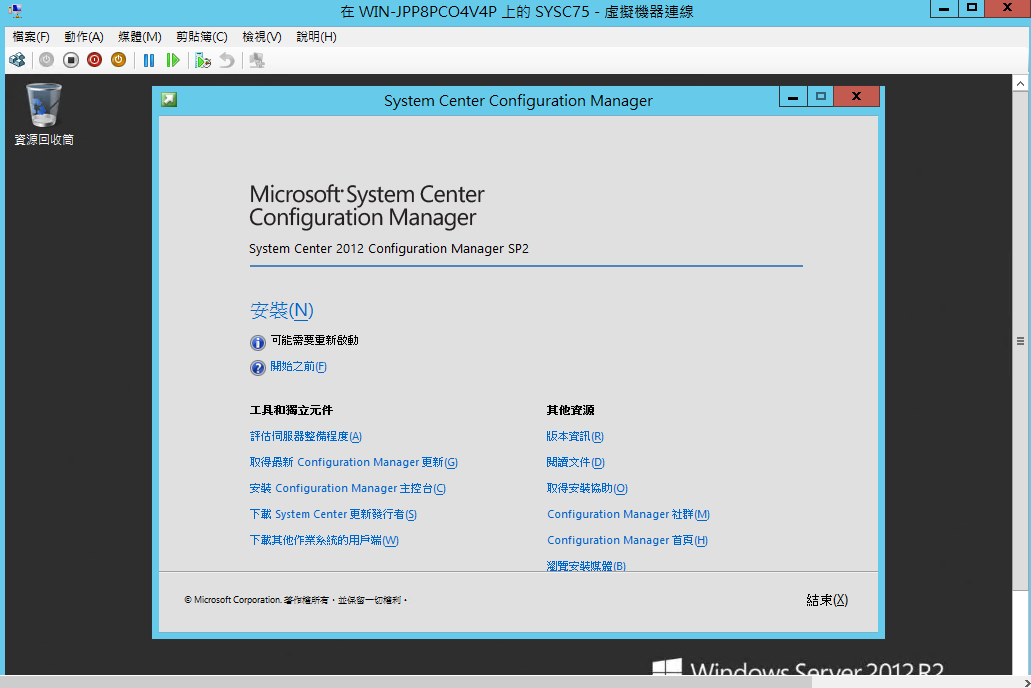This screenshot has height=688, width=1031.
Task: Click 評估伺服器整備程度(A) link
Action: tap(306, 436)
